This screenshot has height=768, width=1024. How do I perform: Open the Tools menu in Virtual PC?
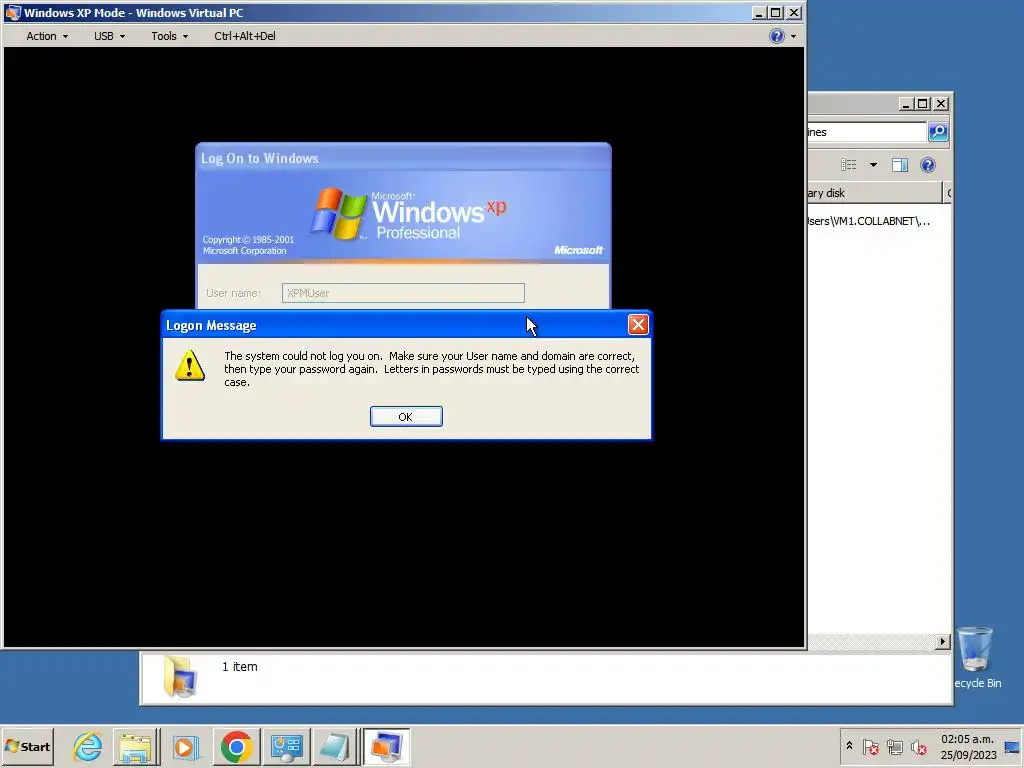(x=169, y=36)
